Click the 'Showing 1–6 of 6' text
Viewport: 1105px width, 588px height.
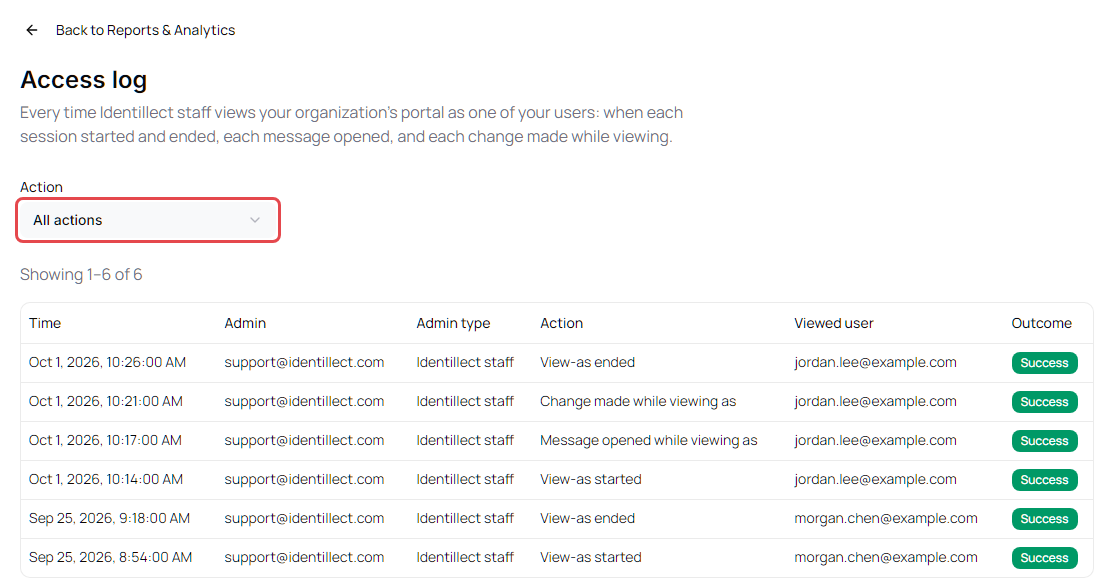tap(81, 274)
